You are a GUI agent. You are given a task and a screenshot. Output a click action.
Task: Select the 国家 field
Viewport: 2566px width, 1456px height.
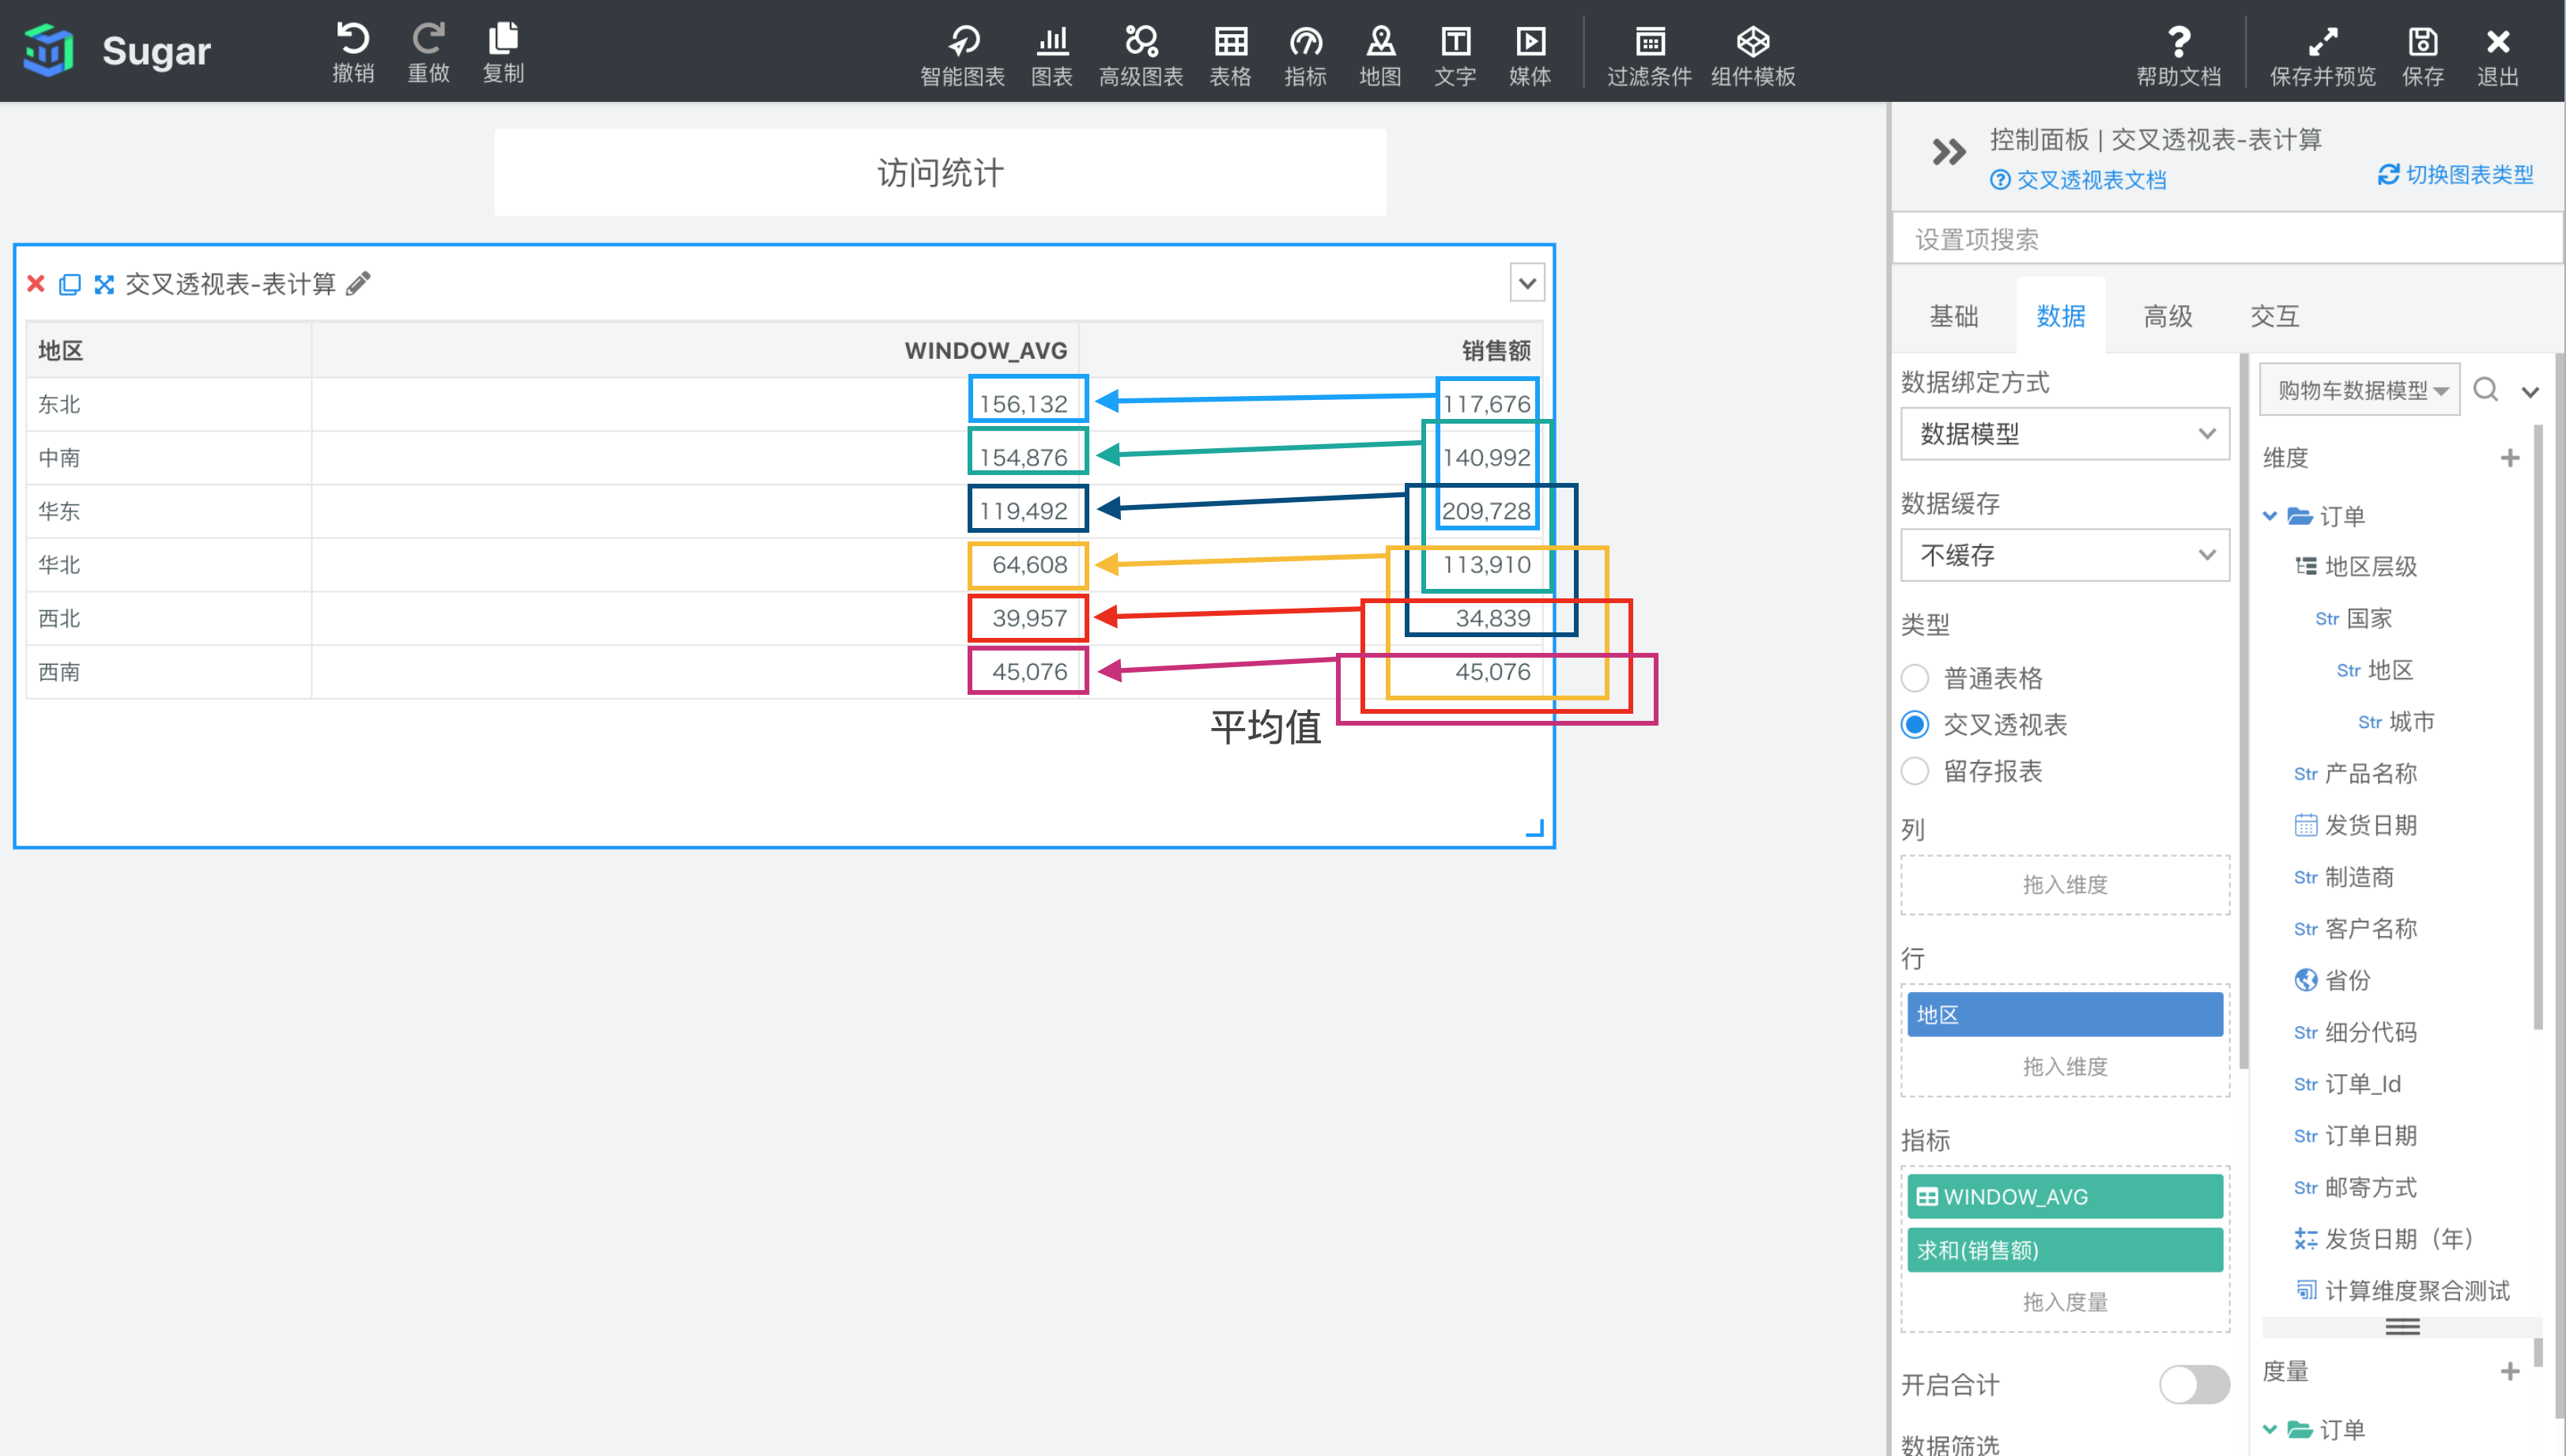pyautogui.click(x=2354, y=619)
